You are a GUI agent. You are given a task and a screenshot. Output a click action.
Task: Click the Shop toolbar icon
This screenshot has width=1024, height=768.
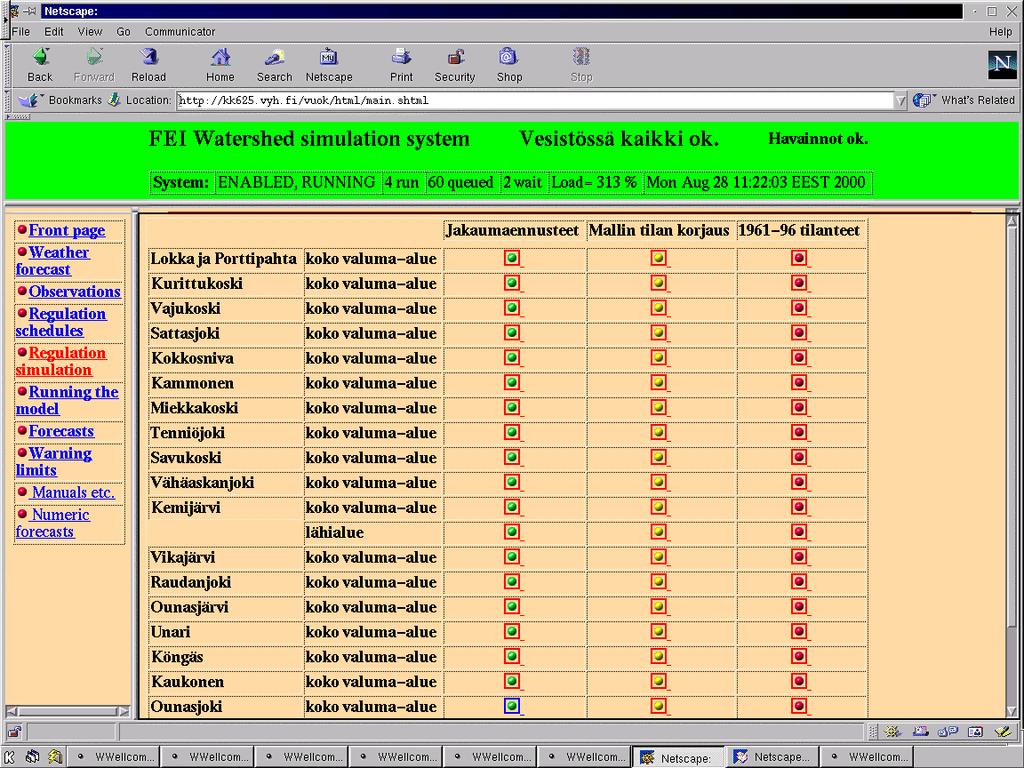coord(508,57)
